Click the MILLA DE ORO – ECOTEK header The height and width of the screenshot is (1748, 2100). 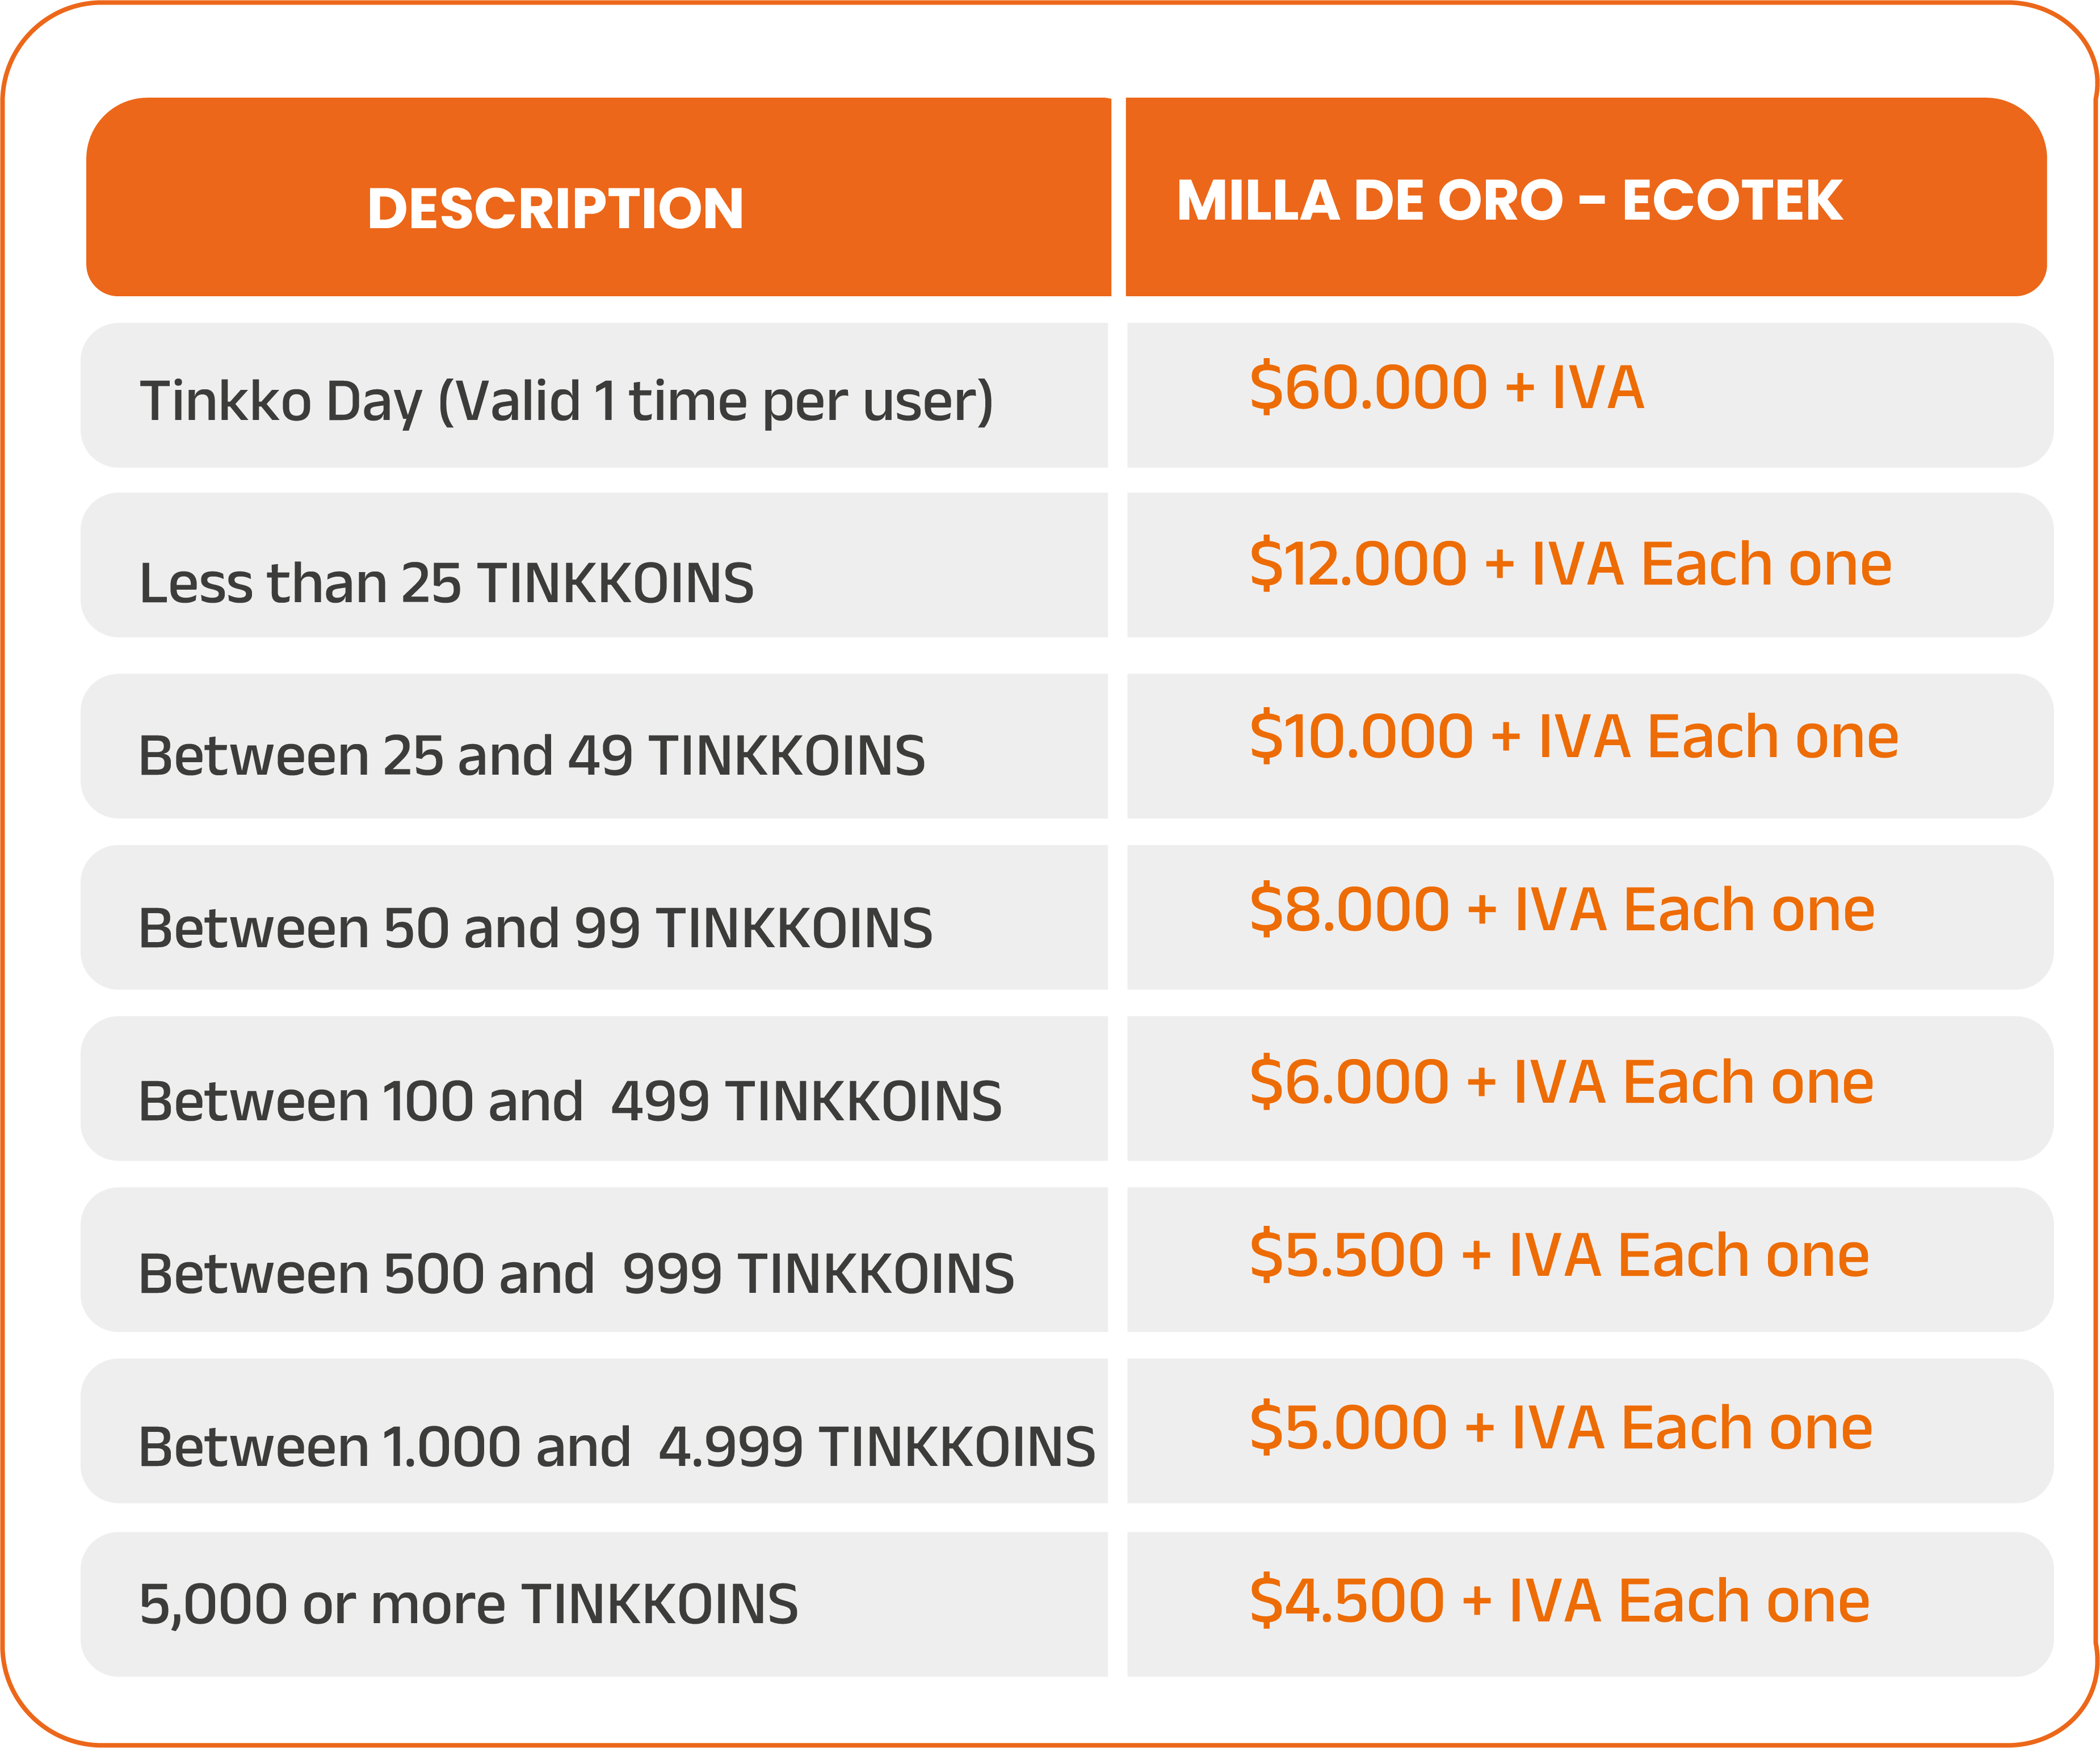pyautogui.click(x=1508, y=200)
